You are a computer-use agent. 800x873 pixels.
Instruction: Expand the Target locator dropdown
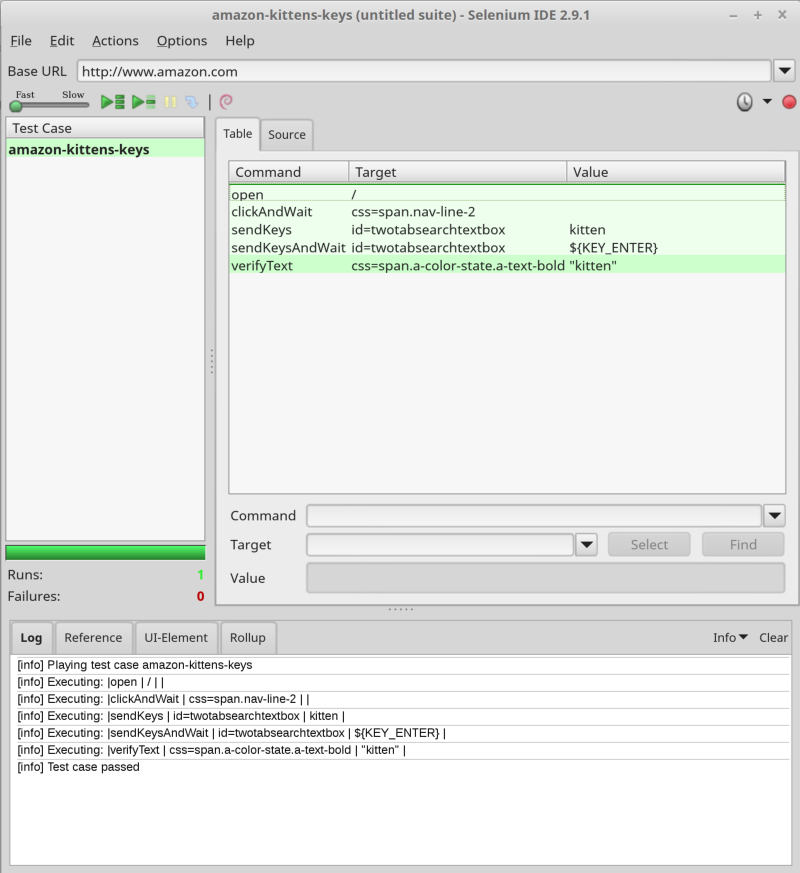(587, 545)
